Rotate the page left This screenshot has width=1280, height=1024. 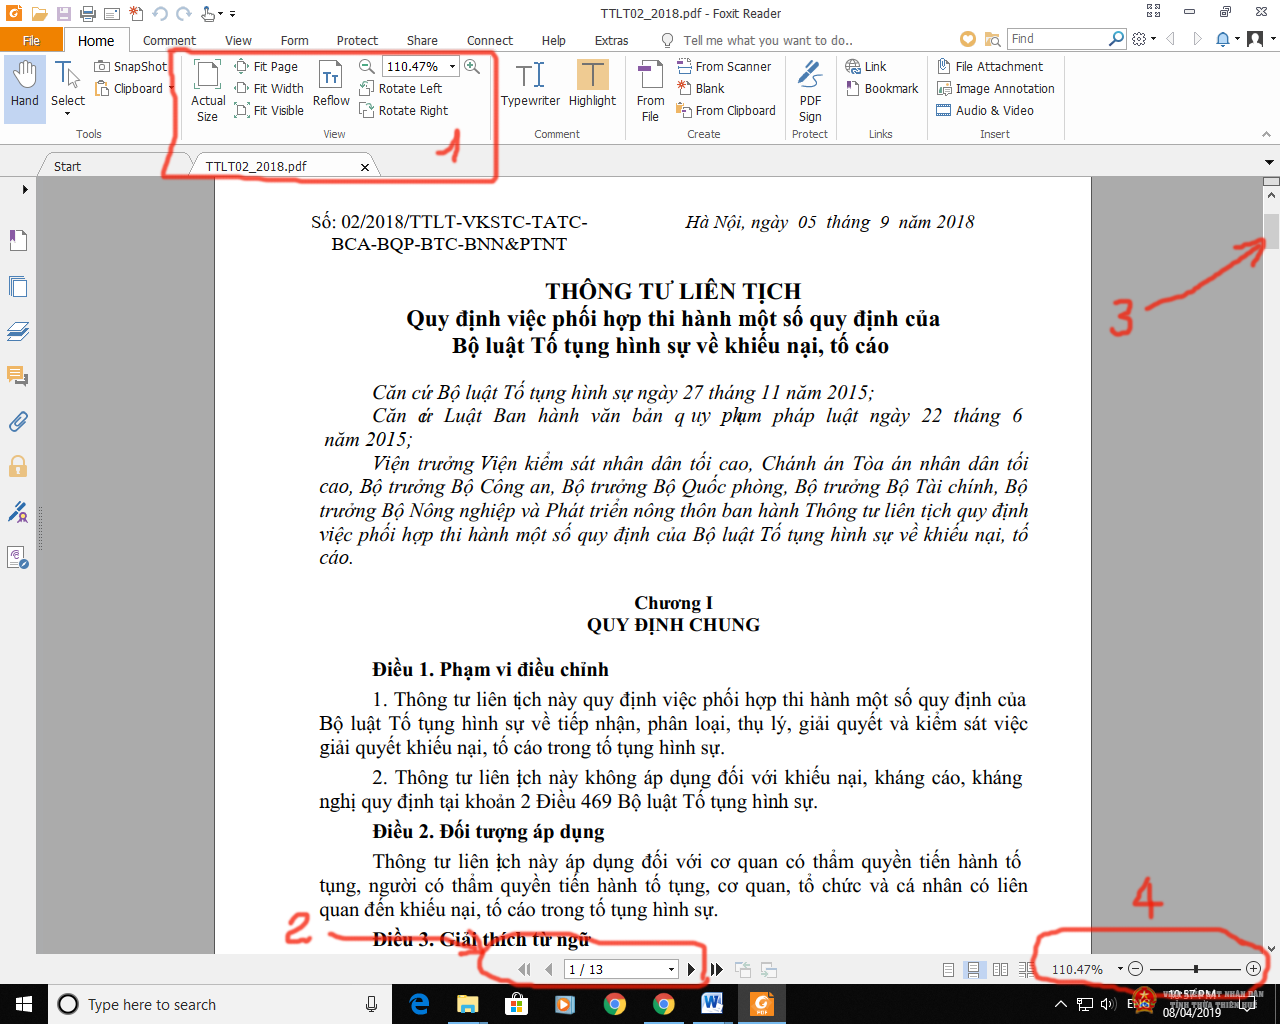pyautogui.click(x=400, y=88)
